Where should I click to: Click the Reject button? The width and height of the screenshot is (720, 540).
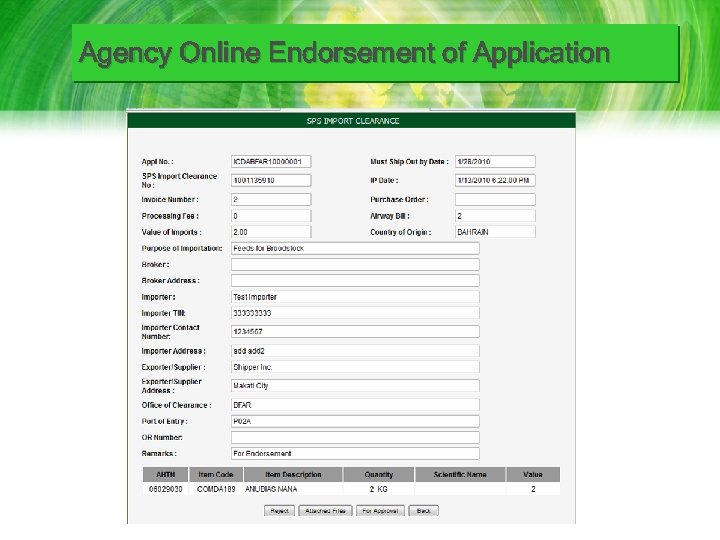pos(279,511)
